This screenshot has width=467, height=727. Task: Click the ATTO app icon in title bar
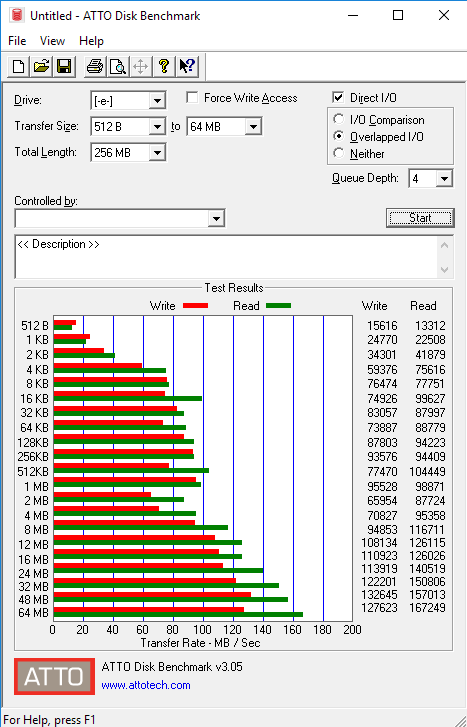coord(18,15)
